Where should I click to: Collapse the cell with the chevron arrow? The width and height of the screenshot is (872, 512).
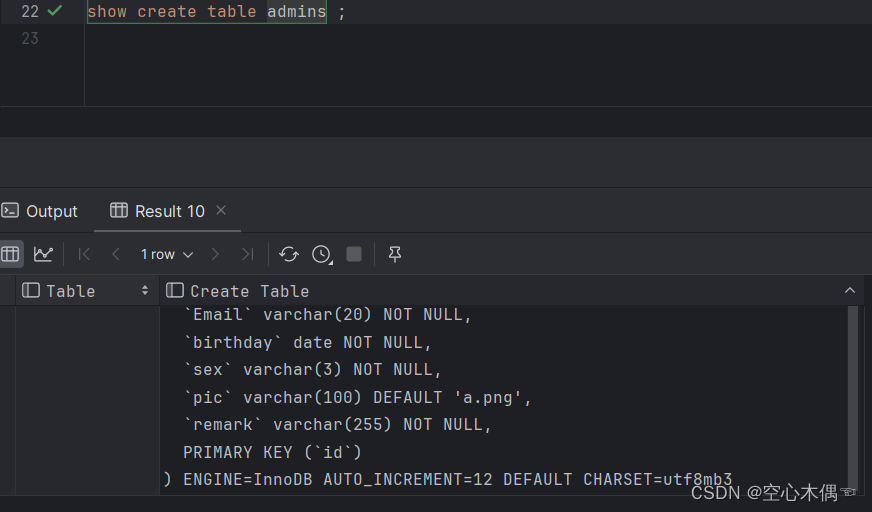point(850,290)
